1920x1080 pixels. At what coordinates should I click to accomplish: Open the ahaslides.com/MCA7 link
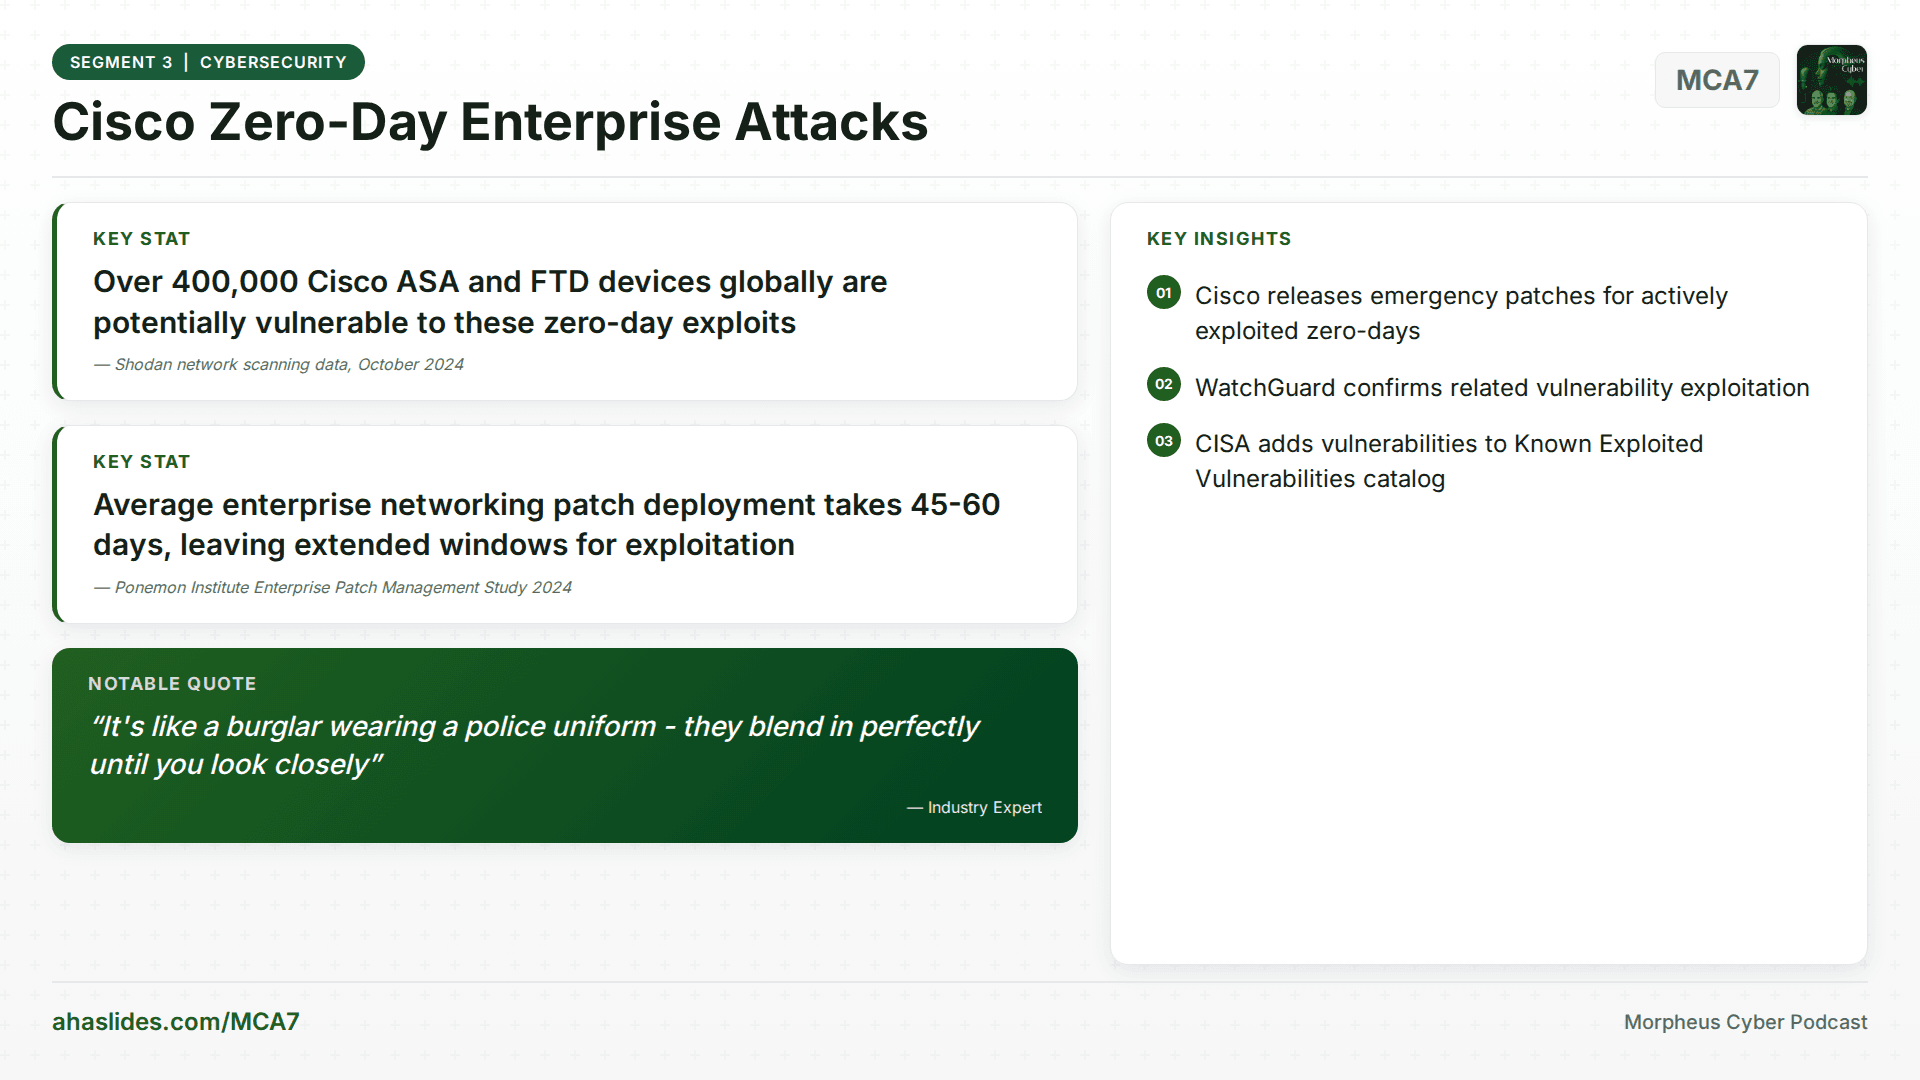[x=176, y=1021]
